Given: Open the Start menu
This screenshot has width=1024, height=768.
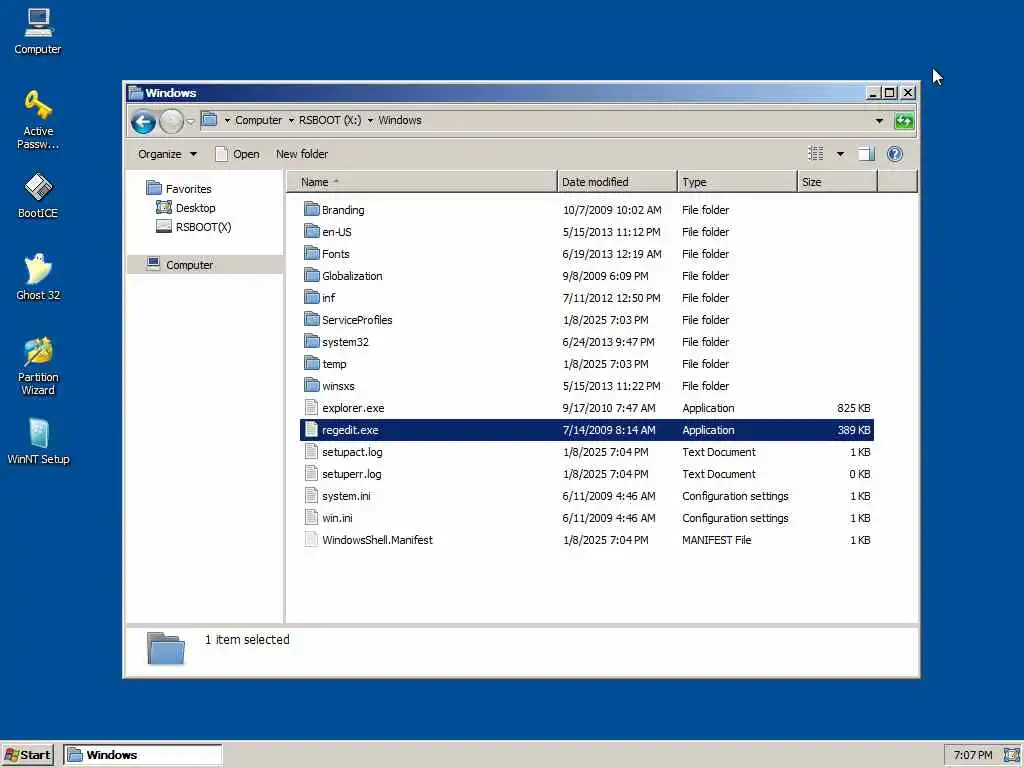Looking at the screenshot, I should [27, 755].
